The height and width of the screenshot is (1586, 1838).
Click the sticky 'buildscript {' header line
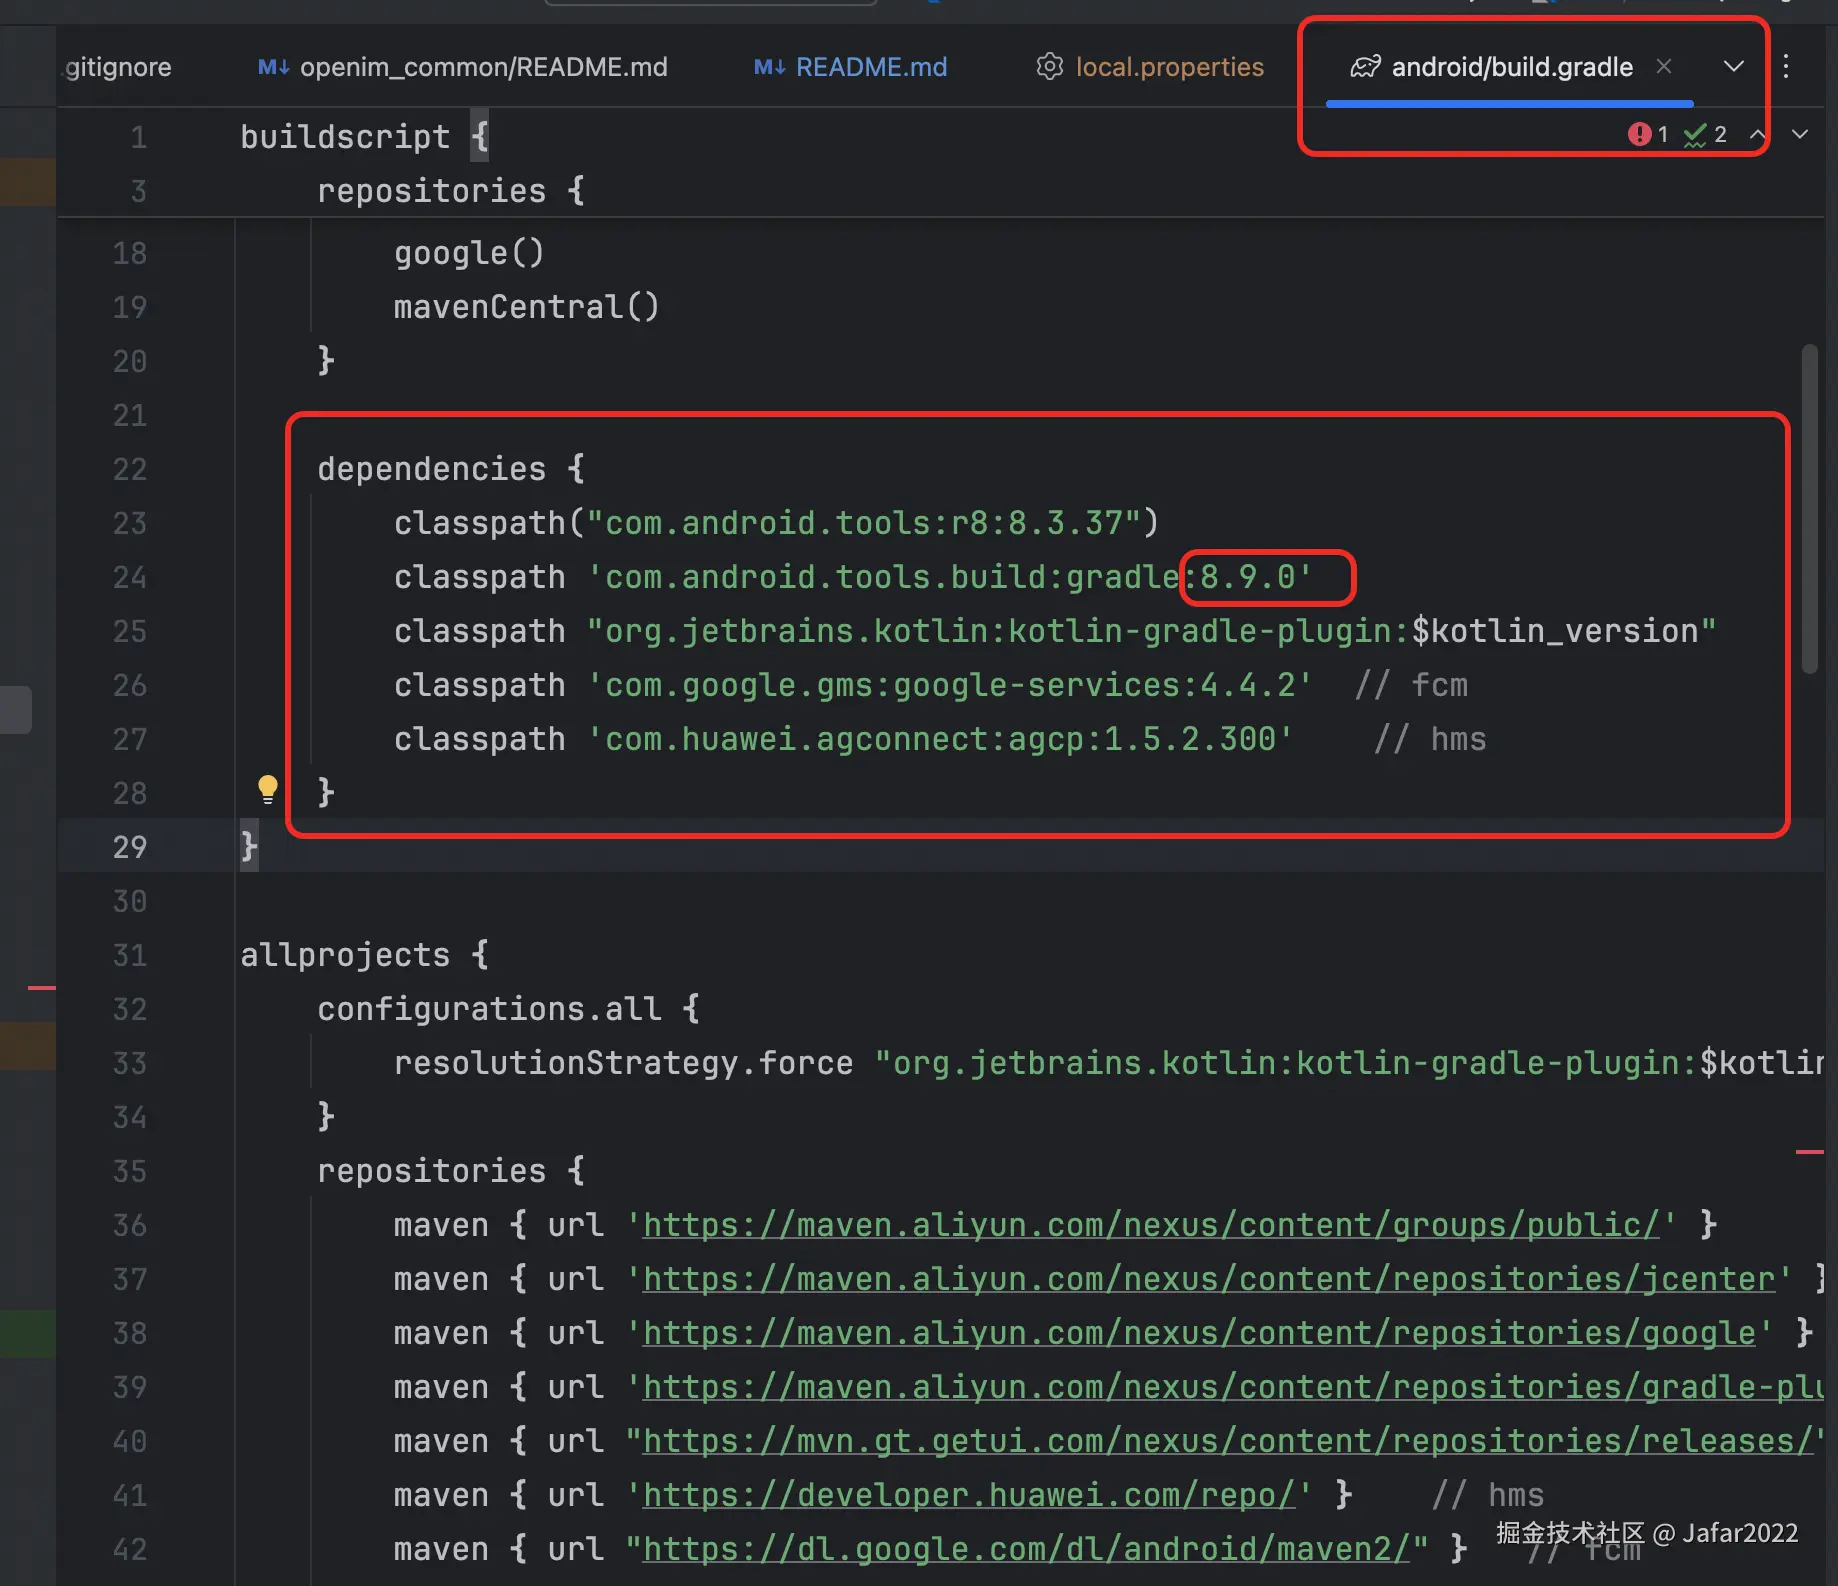click(x=364, y=136)
